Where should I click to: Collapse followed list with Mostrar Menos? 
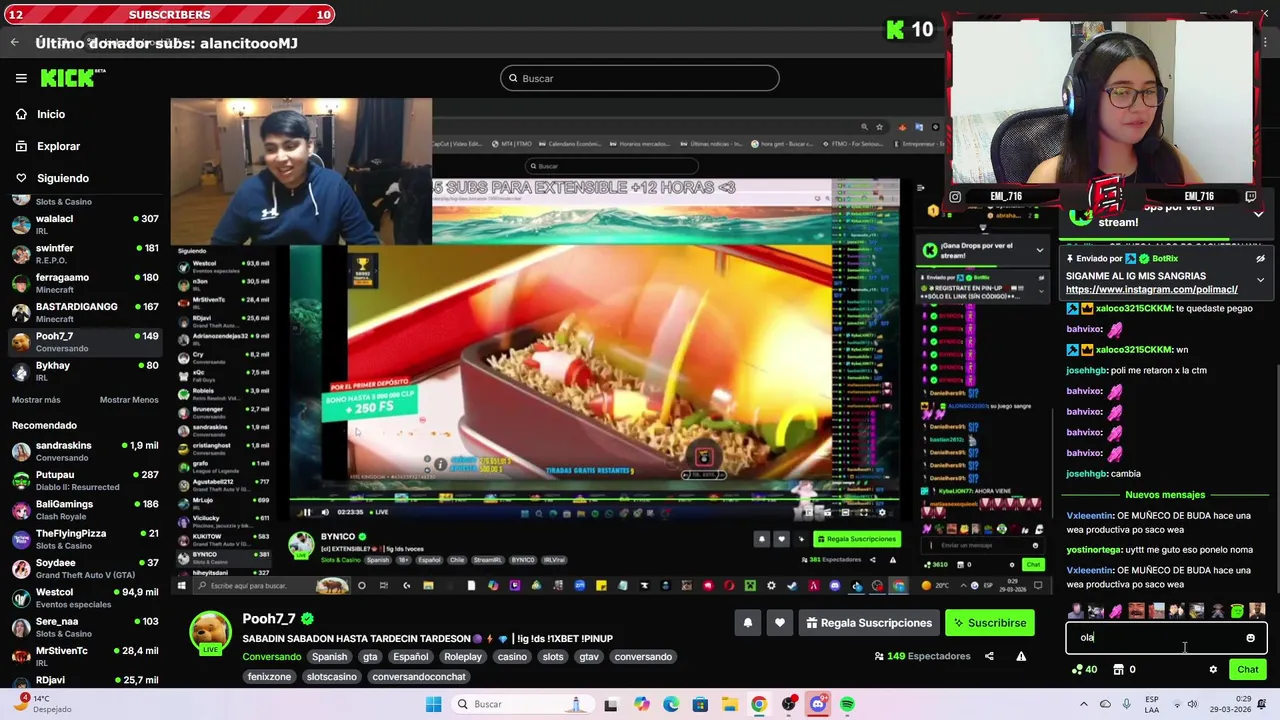tap(129, 400)
